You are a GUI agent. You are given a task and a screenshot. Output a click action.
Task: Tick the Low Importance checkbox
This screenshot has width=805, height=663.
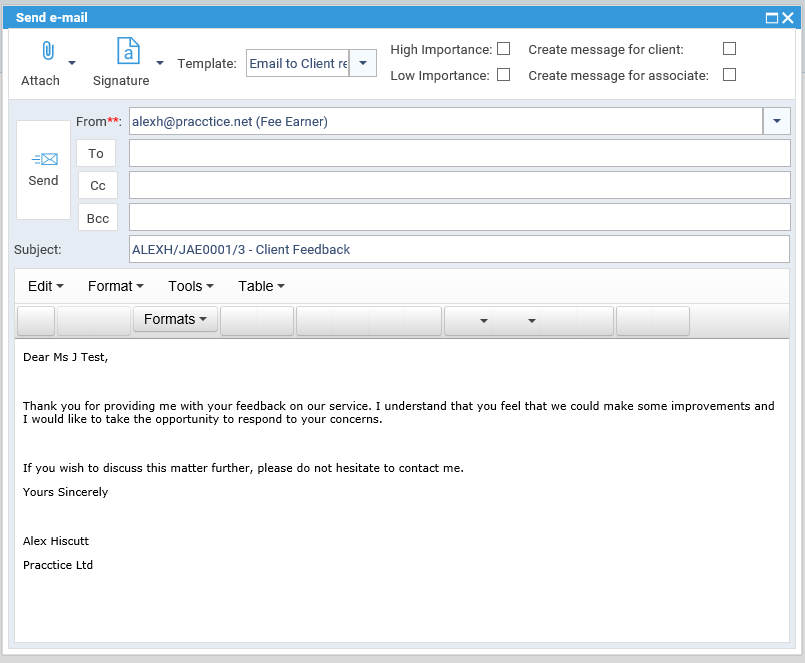click(504, 75)
